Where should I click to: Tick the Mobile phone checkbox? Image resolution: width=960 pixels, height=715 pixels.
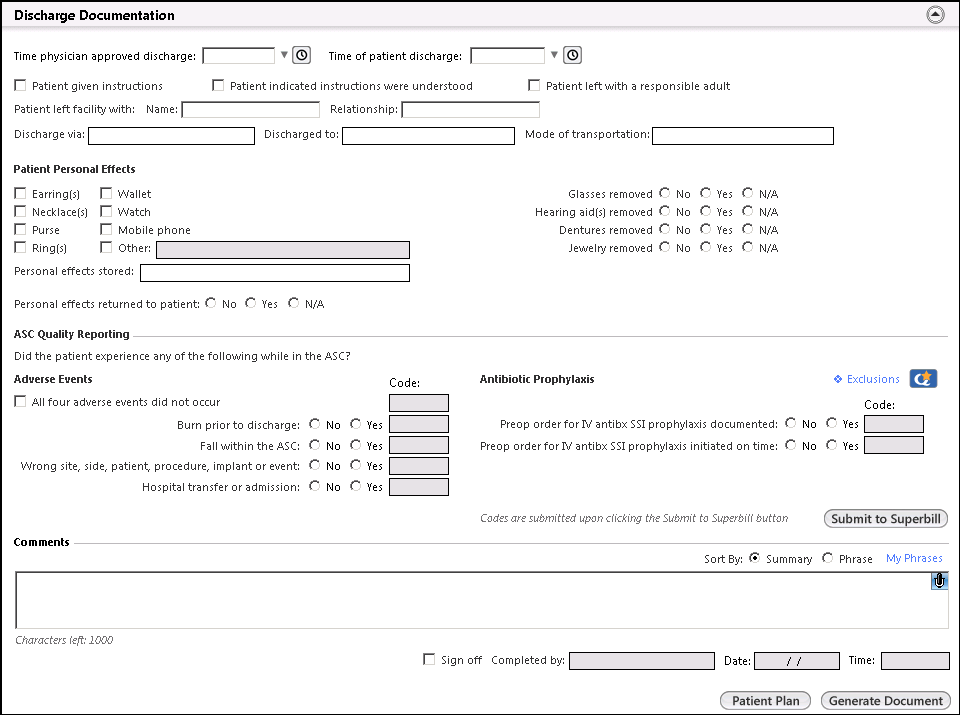(x=106, y=230)
